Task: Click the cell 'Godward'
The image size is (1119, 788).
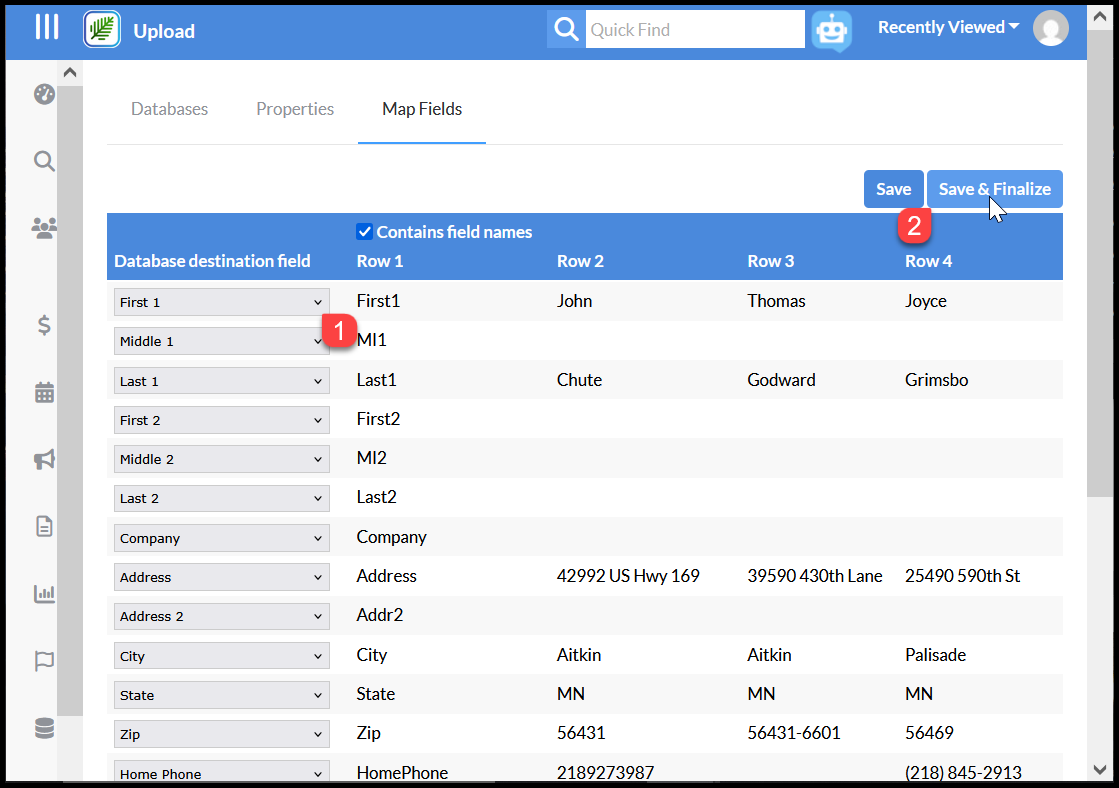Action: coord(781,380)
